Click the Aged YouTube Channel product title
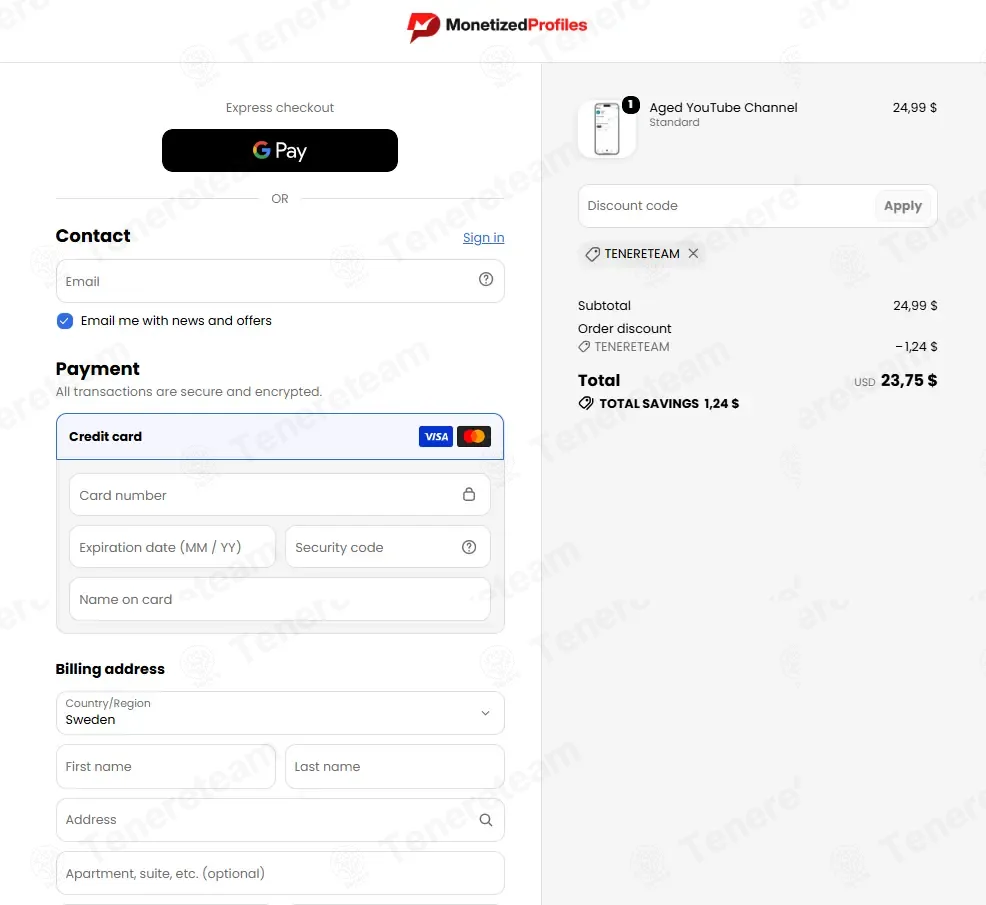This screenshot has height=905, width=986. point(723,108)
